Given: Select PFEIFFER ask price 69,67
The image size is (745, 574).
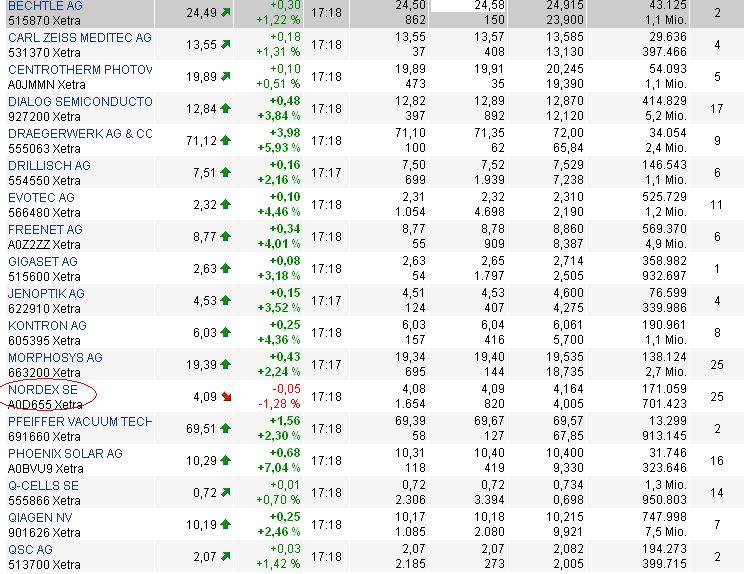Looking at the screenshot, I should (489, 421).
